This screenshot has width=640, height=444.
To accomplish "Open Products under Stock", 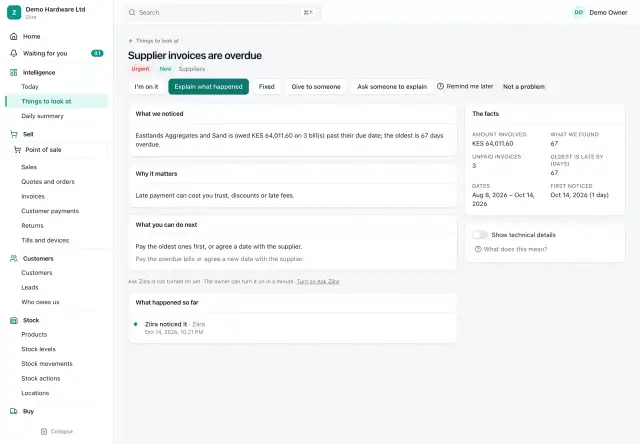I will [x=34, y=335].
